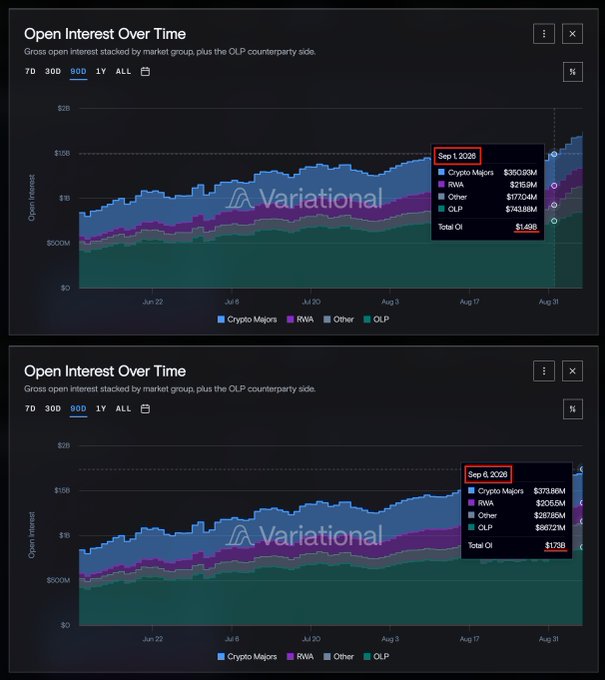Select 30D range in the top chart
This screenshot has height=680, width=605.
[53, 72]
